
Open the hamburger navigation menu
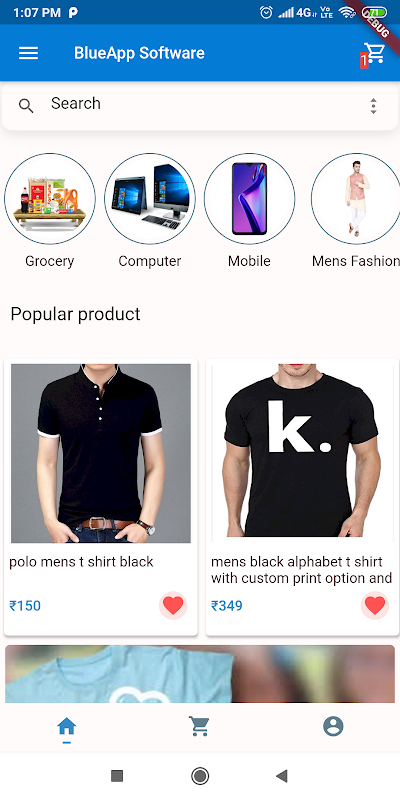coord(29,53)
